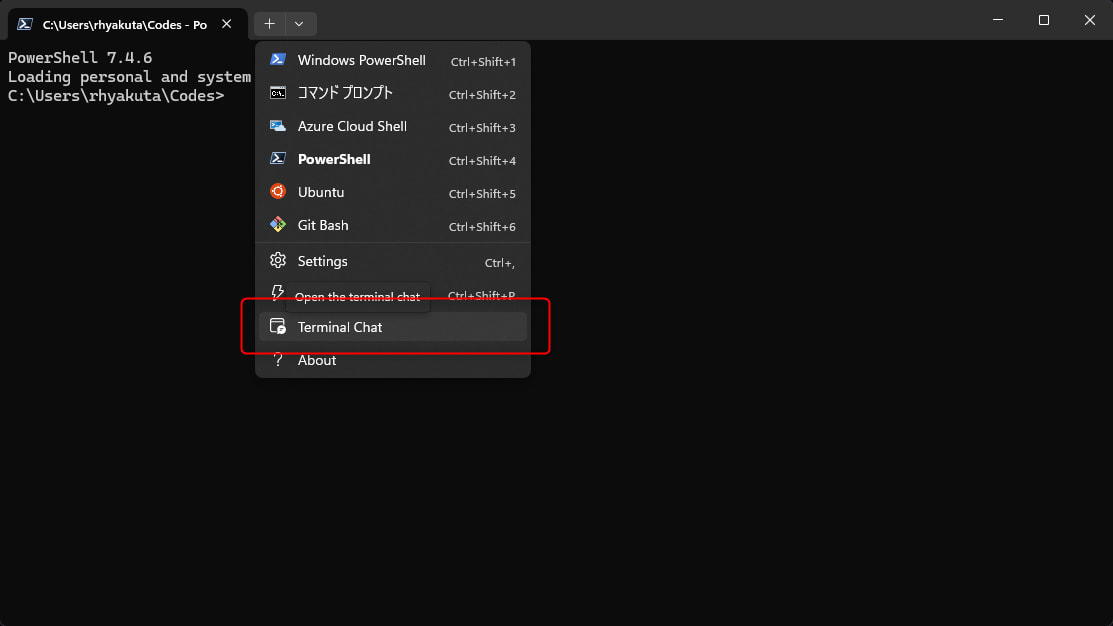
Task: Open Git Bash profile
Action: [393, 225]
